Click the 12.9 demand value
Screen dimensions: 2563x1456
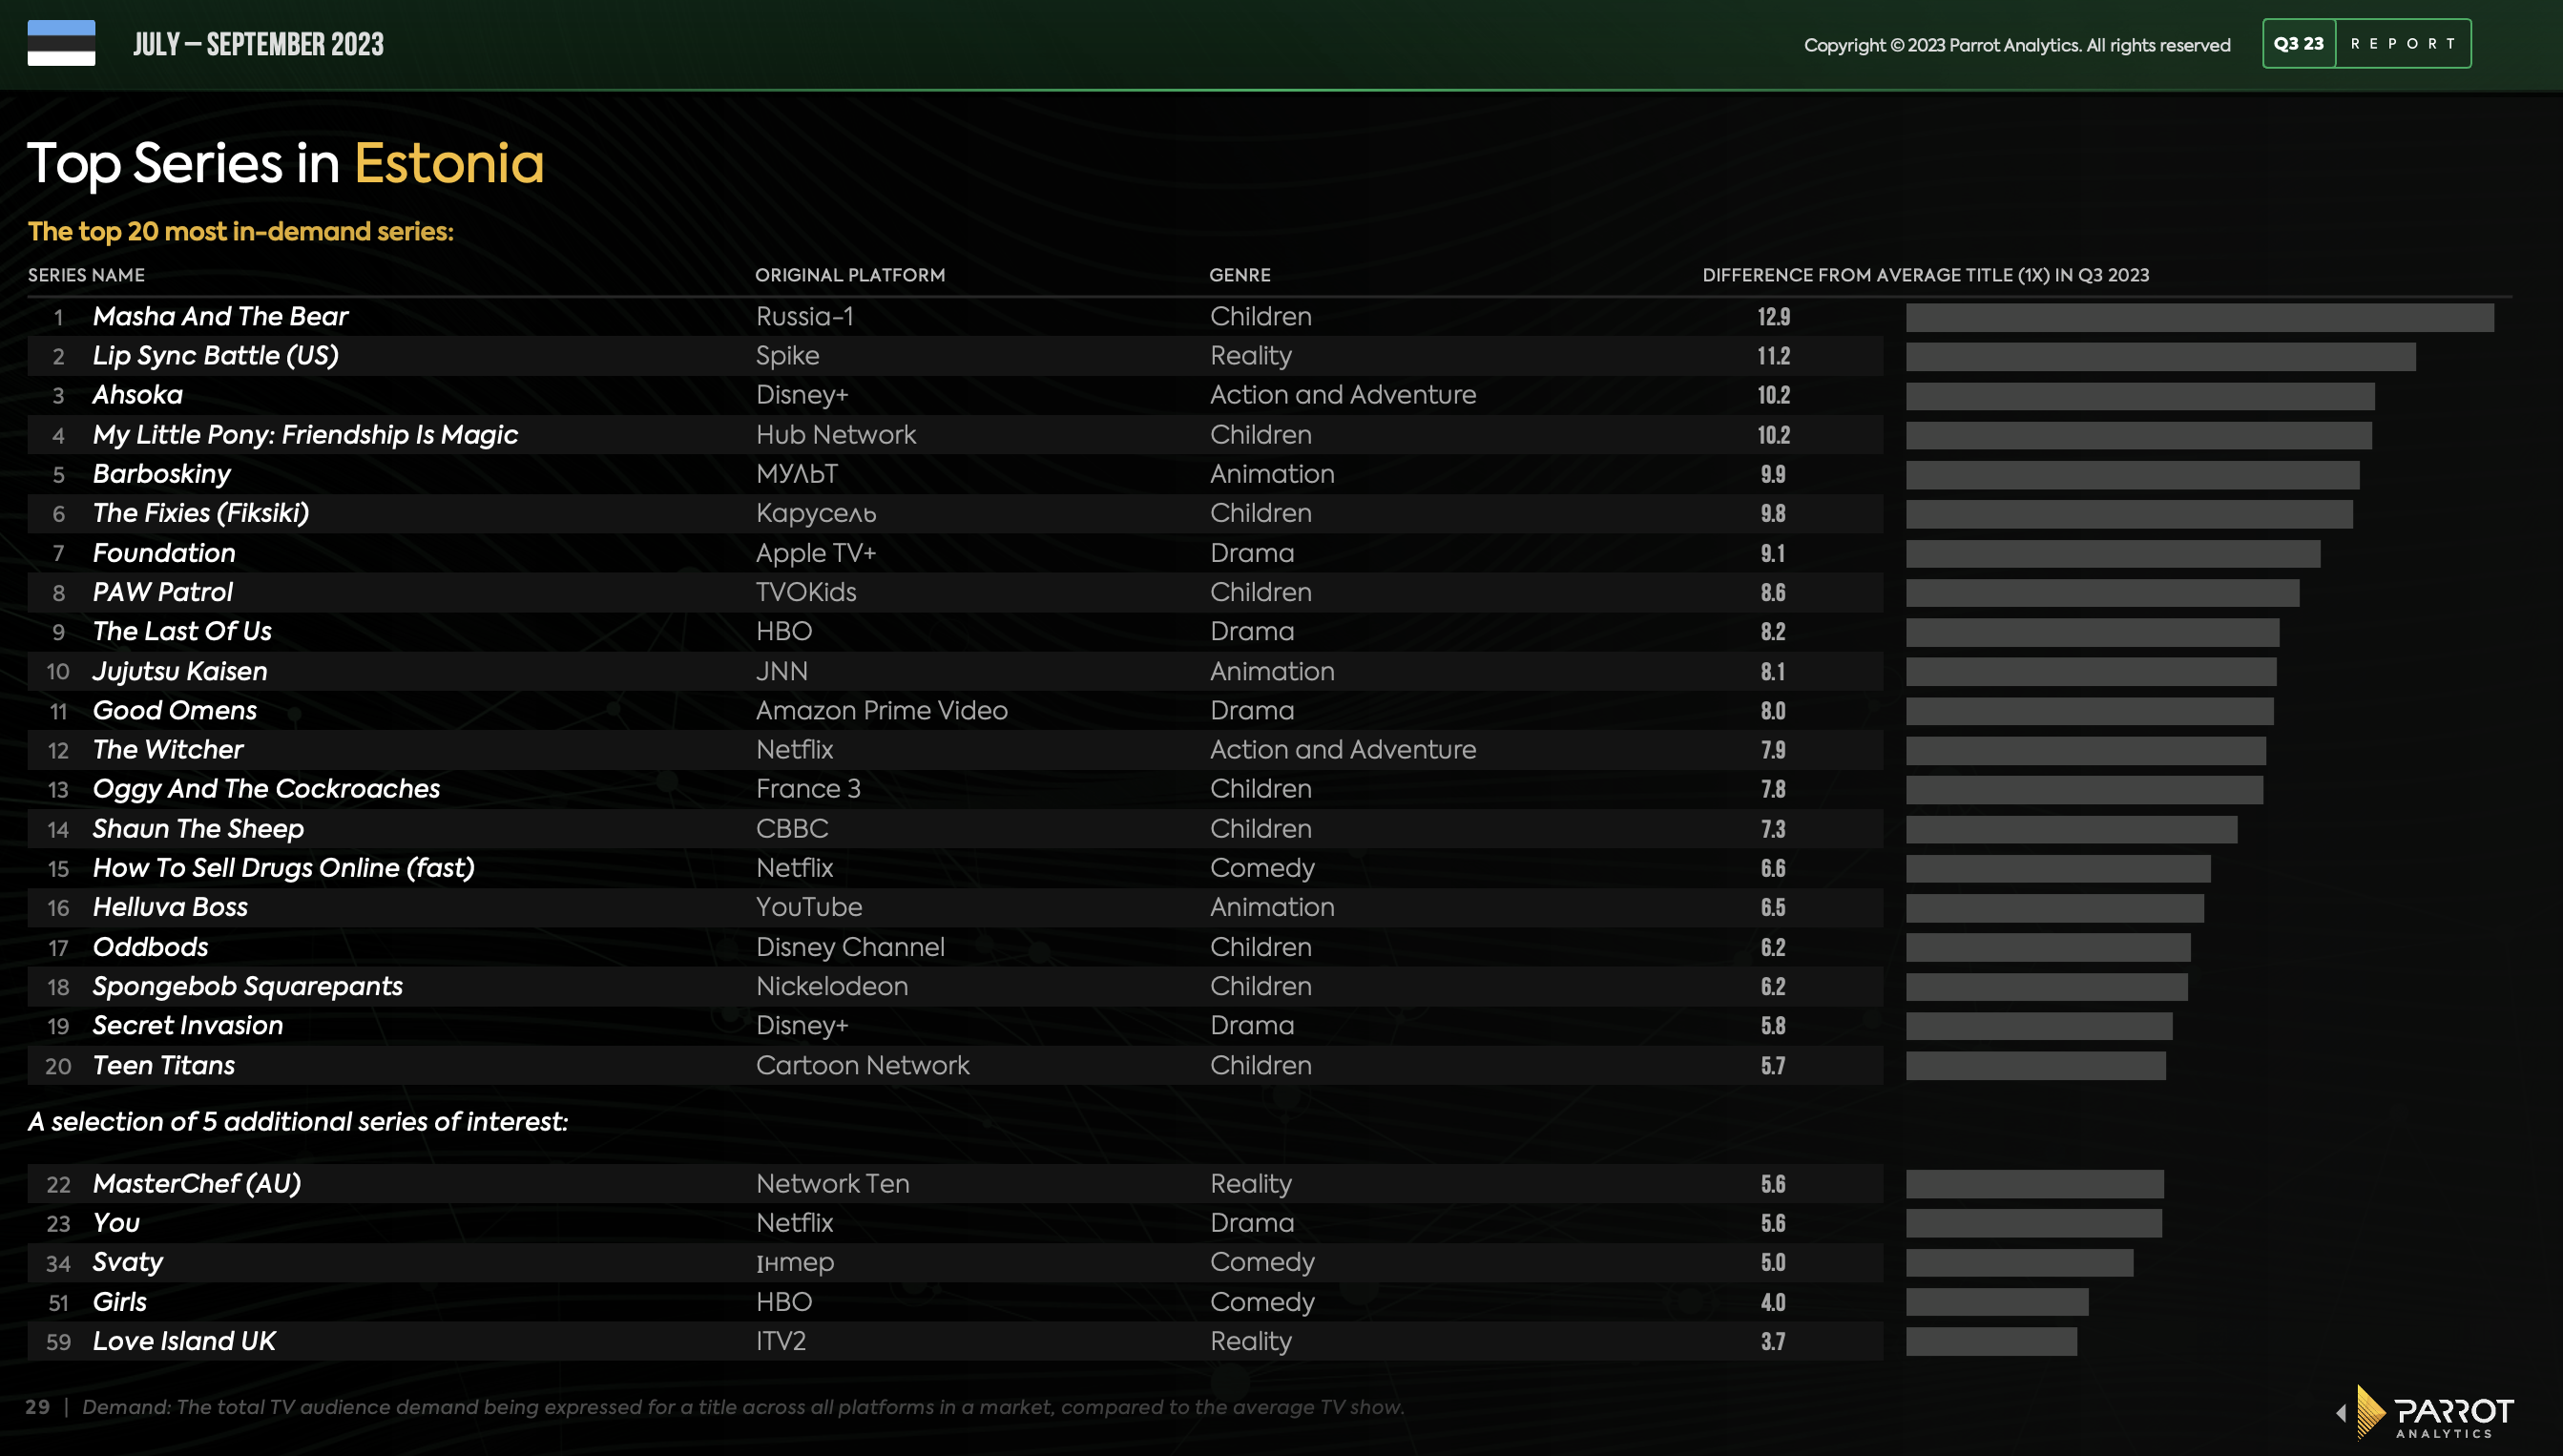(1773, 317)
